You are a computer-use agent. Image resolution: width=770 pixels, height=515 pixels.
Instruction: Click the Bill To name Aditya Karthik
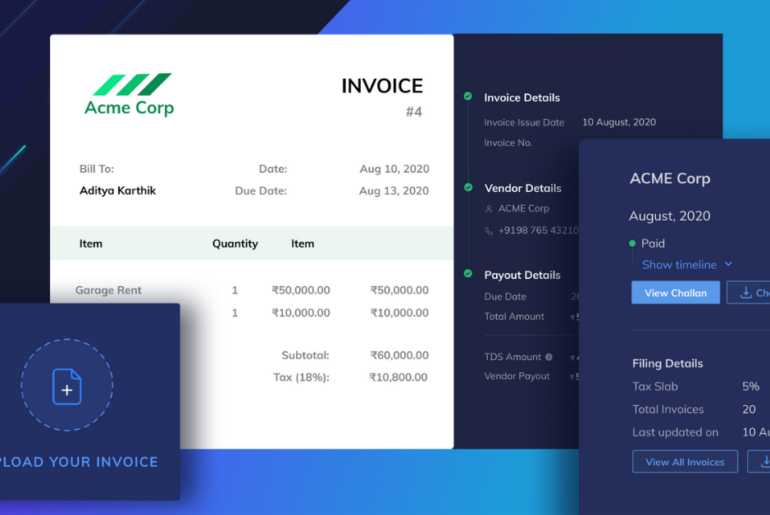point(117,190)
